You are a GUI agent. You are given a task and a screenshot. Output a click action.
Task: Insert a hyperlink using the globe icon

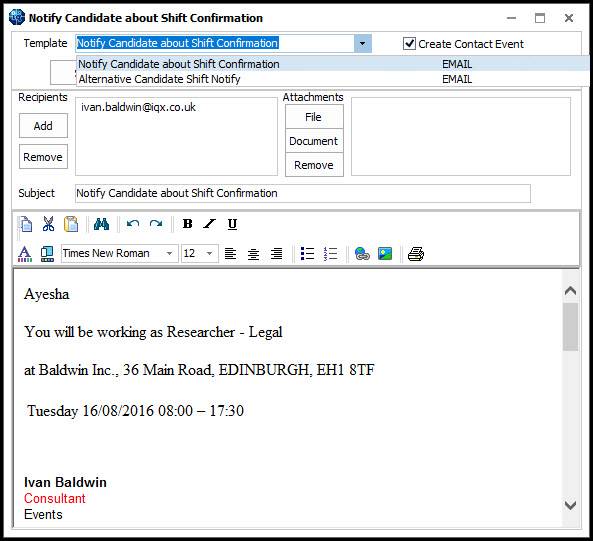tap(362, 254)
